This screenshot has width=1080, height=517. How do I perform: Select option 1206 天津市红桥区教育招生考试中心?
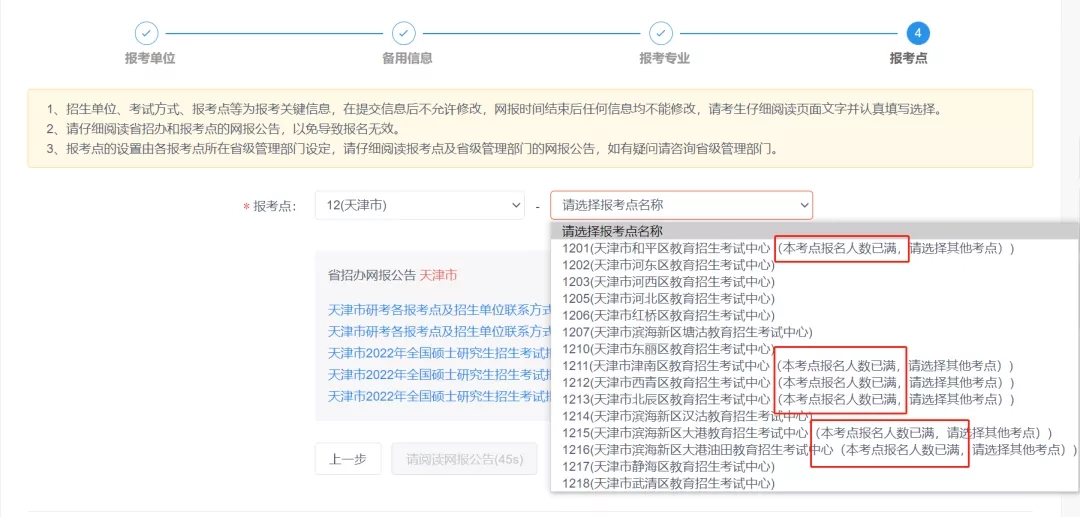pos(815,315)
